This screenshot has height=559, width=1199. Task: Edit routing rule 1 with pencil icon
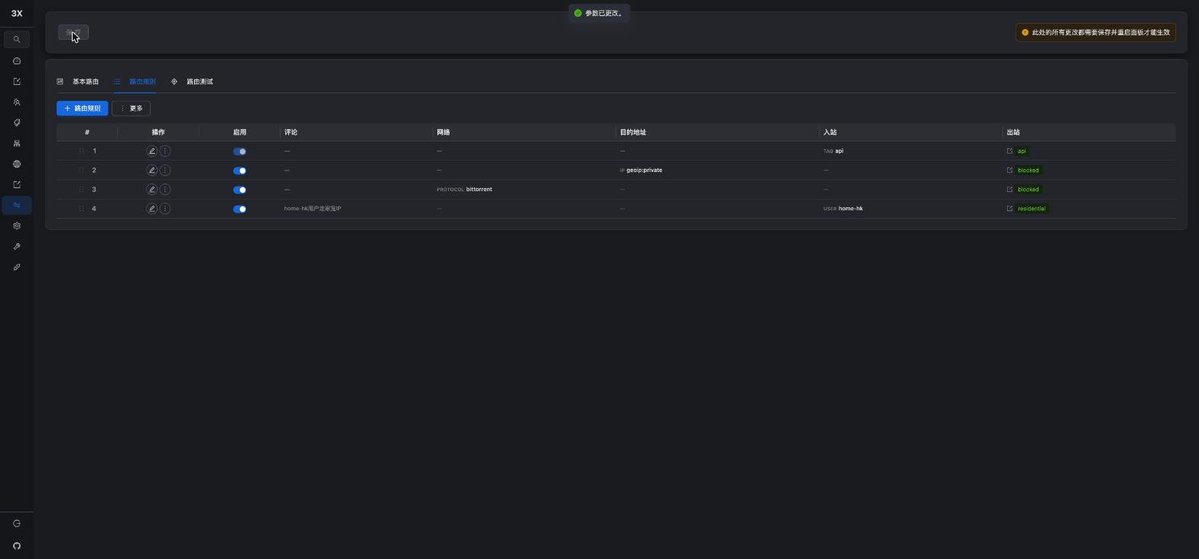pos(151,151)
